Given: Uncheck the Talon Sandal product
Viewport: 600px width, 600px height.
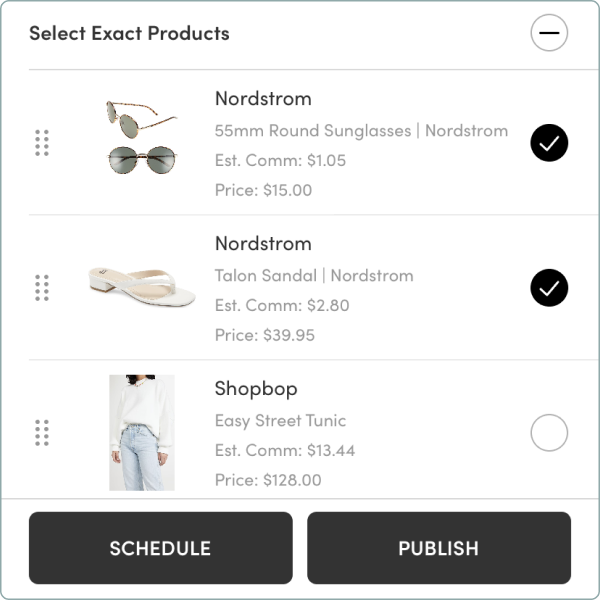Looking at the screenshot, I should [548, 288].
